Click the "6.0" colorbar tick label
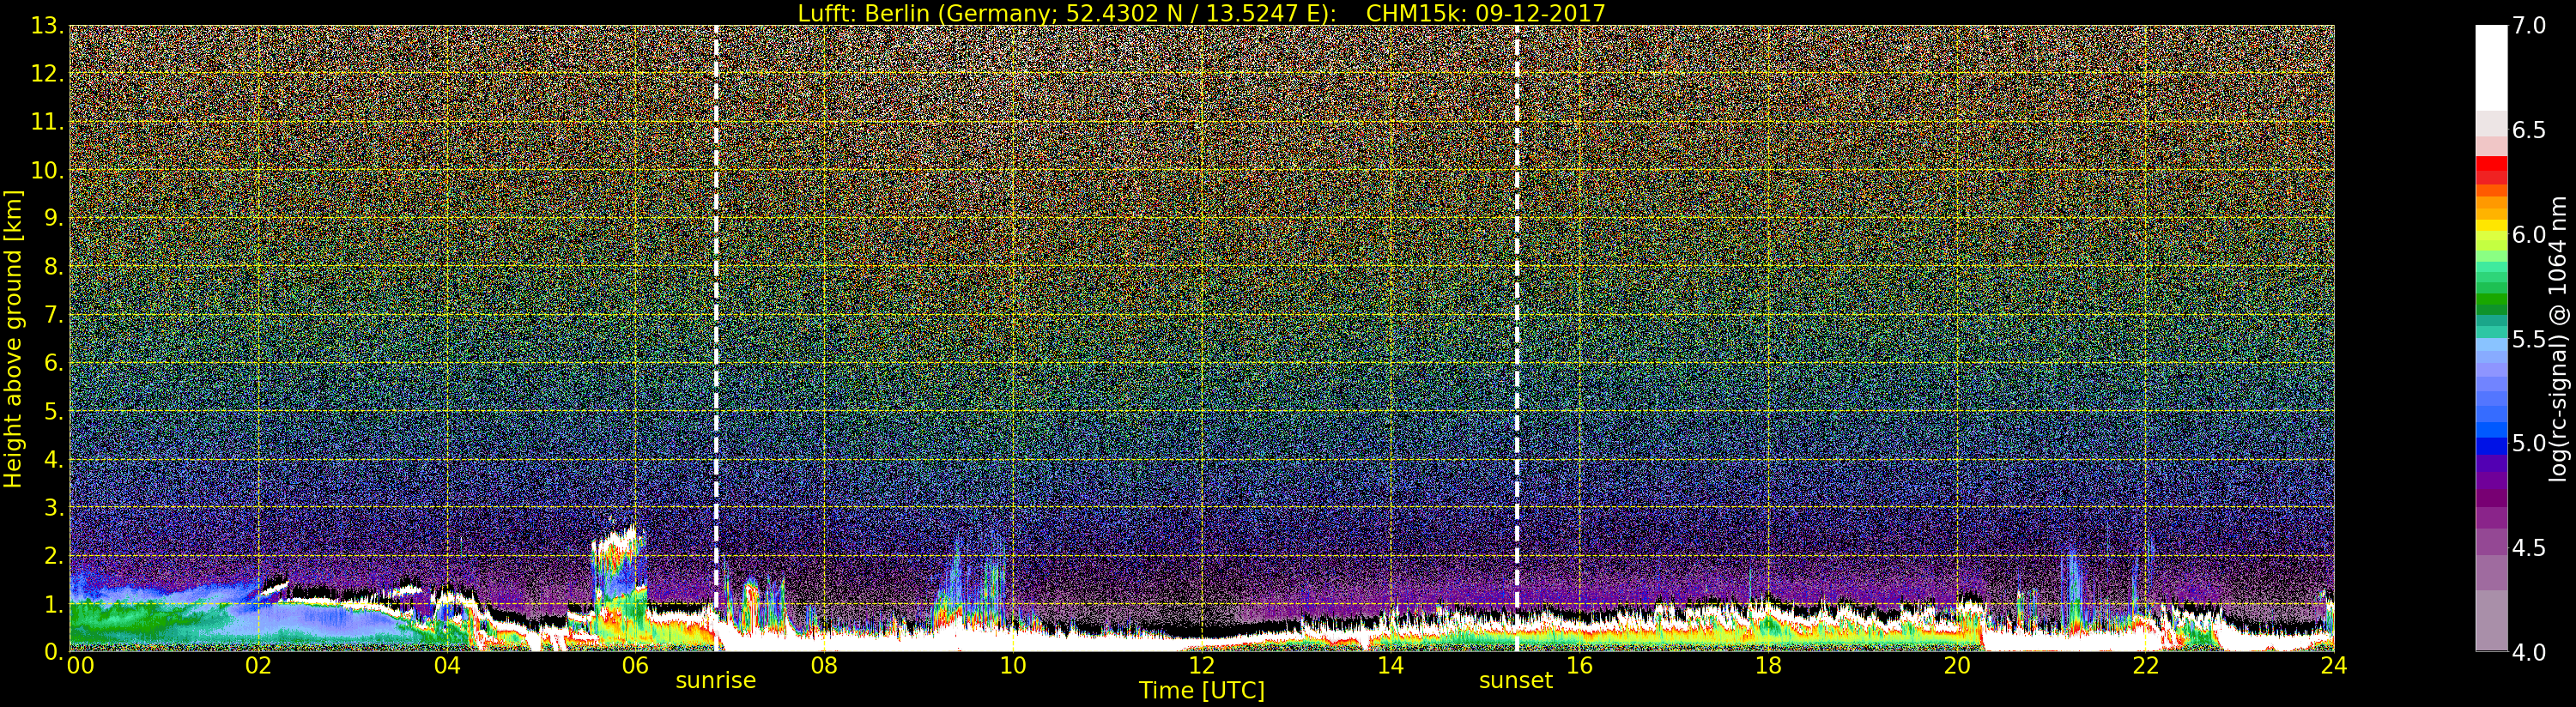 point(2529,234)
